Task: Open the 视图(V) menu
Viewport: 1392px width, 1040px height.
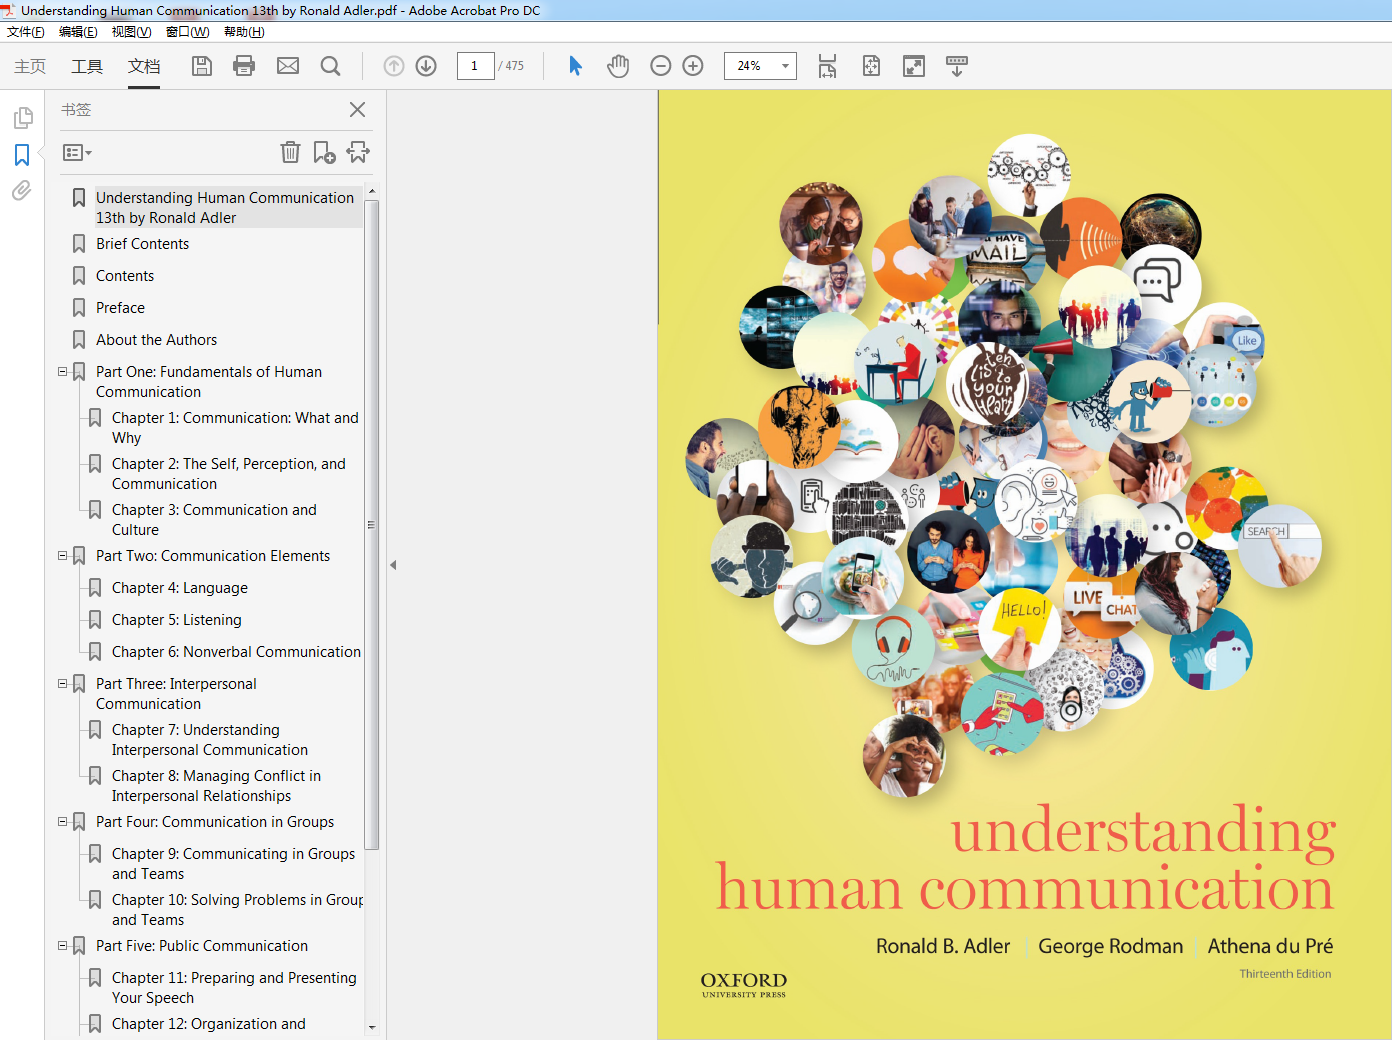Action: tap(132, 32)
